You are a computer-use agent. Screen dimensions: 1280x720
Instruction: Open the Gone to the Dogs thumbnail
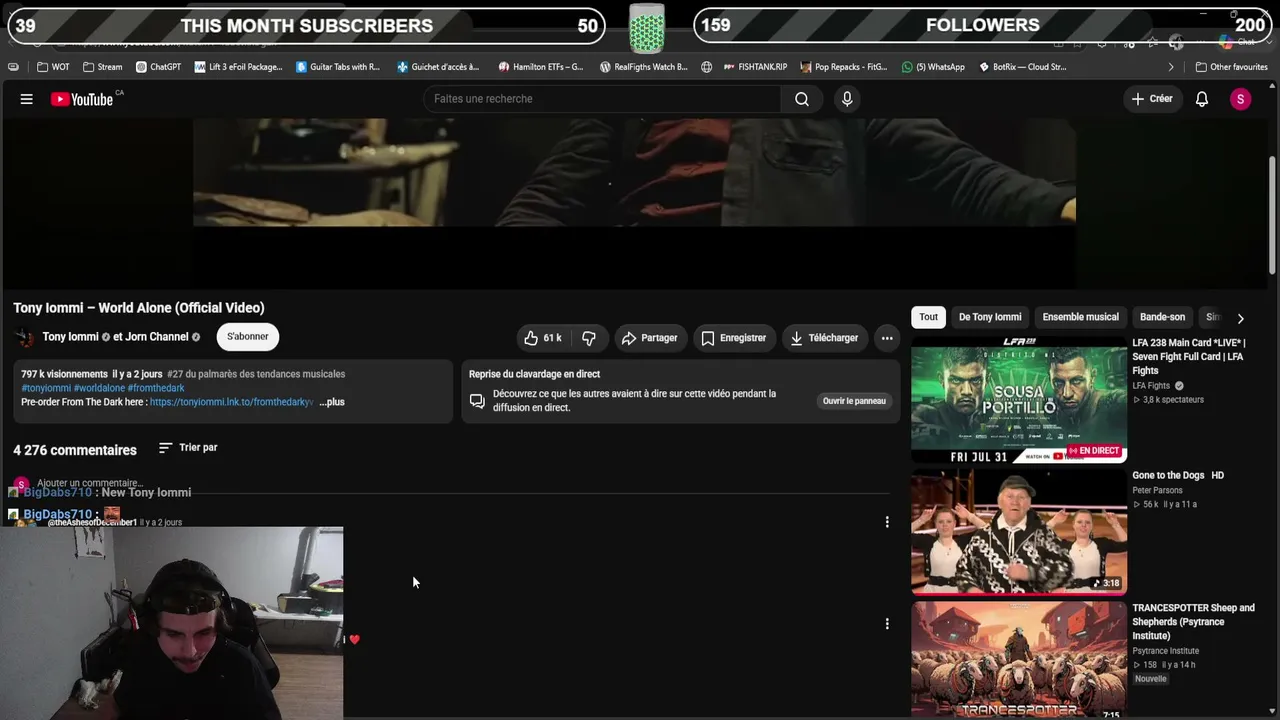point(1019,532)
